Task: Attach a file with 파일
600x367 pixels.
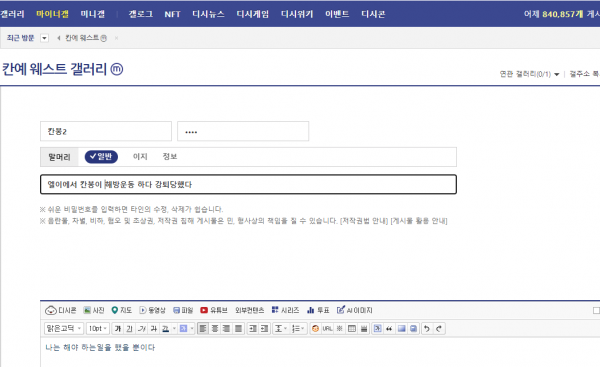Action: click(183, 310)
